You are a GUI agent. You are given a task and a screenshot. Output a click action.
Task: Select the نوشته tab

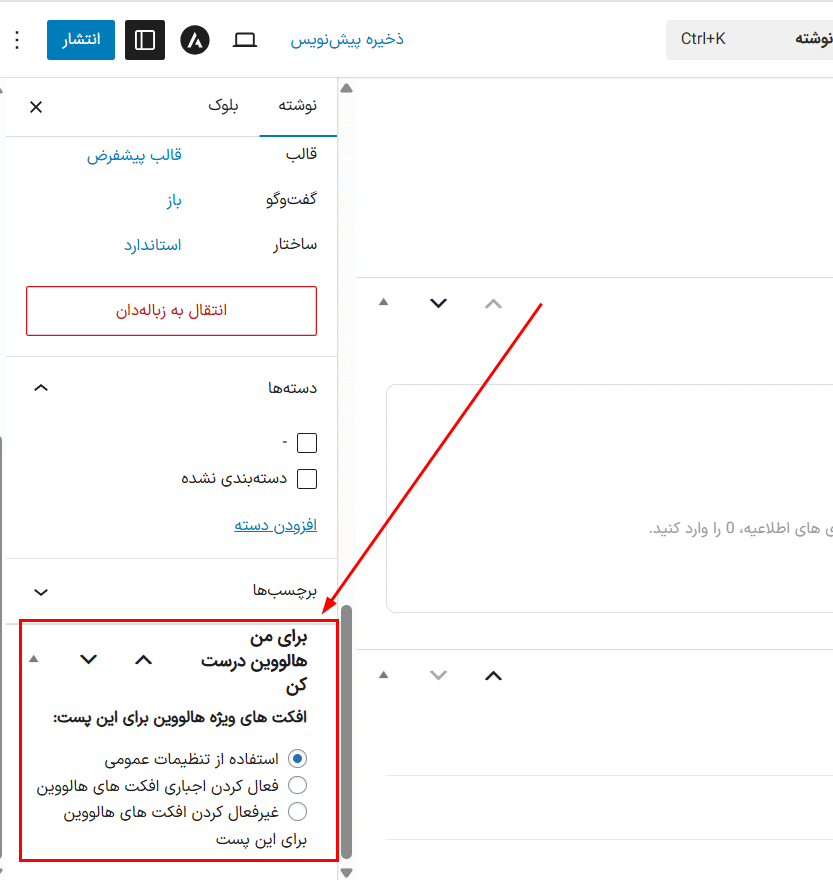[297, 107]
